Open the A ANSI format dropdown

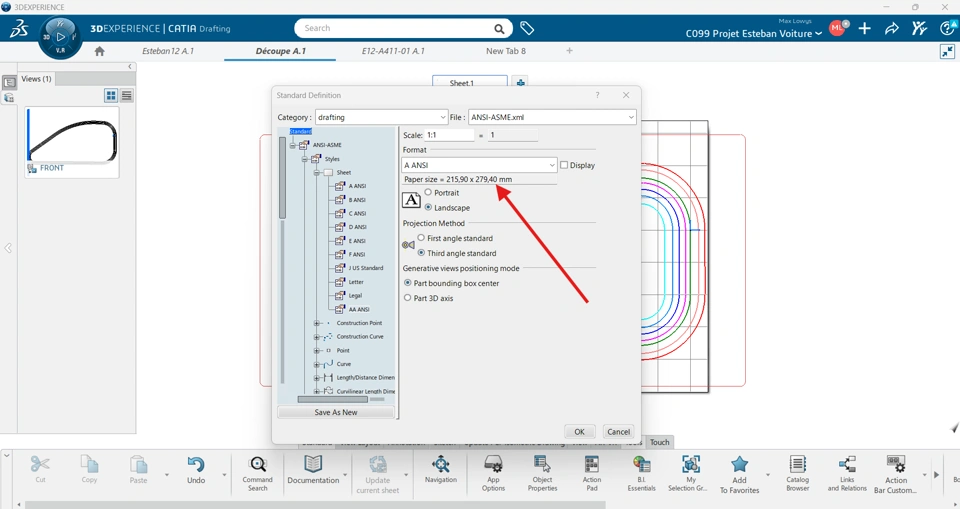479,165
